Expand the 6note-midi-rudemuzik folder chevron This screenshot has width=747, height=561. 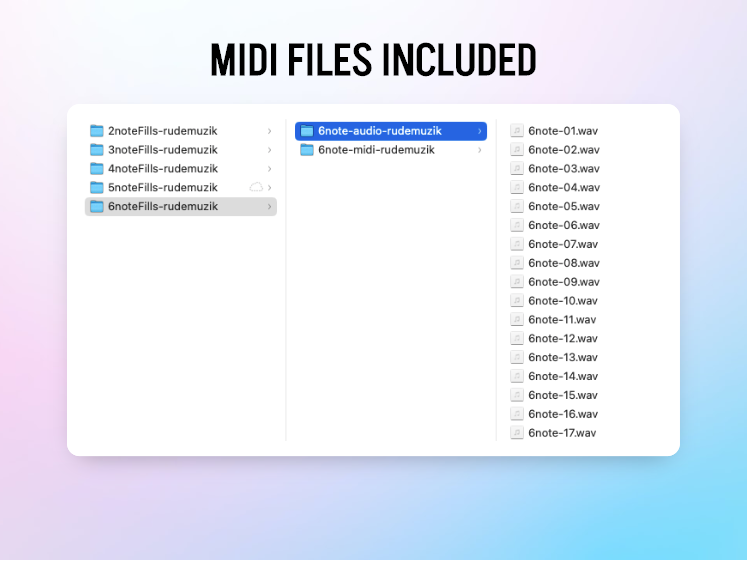[x=480, y=150]
